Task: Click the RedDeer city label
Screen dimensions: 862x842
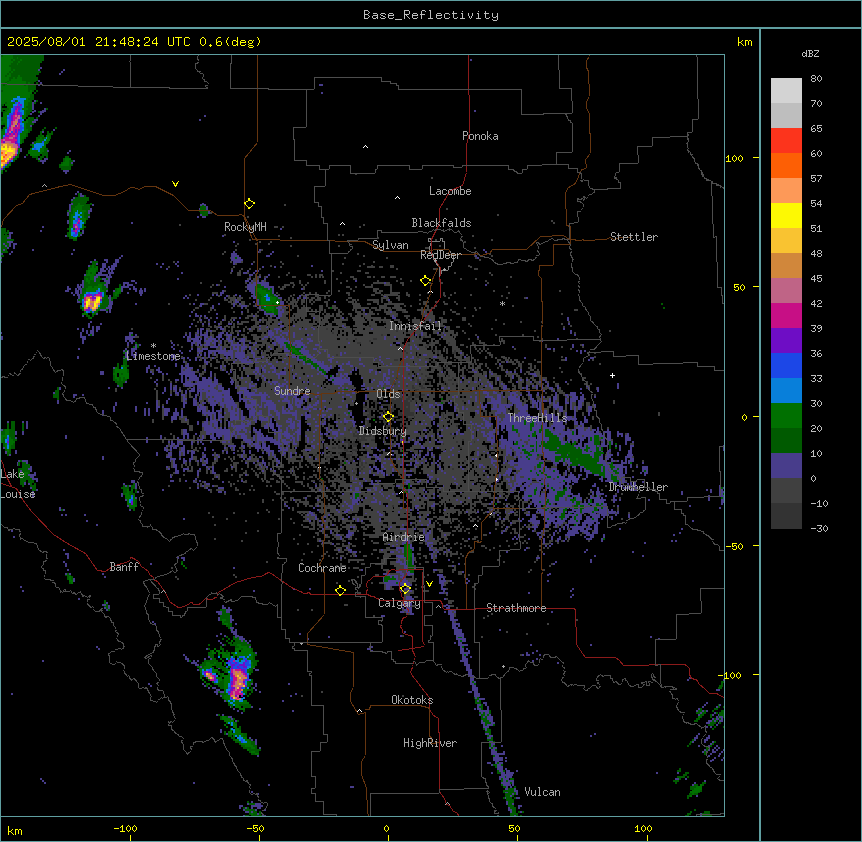Action: click(x=440, y=255)
